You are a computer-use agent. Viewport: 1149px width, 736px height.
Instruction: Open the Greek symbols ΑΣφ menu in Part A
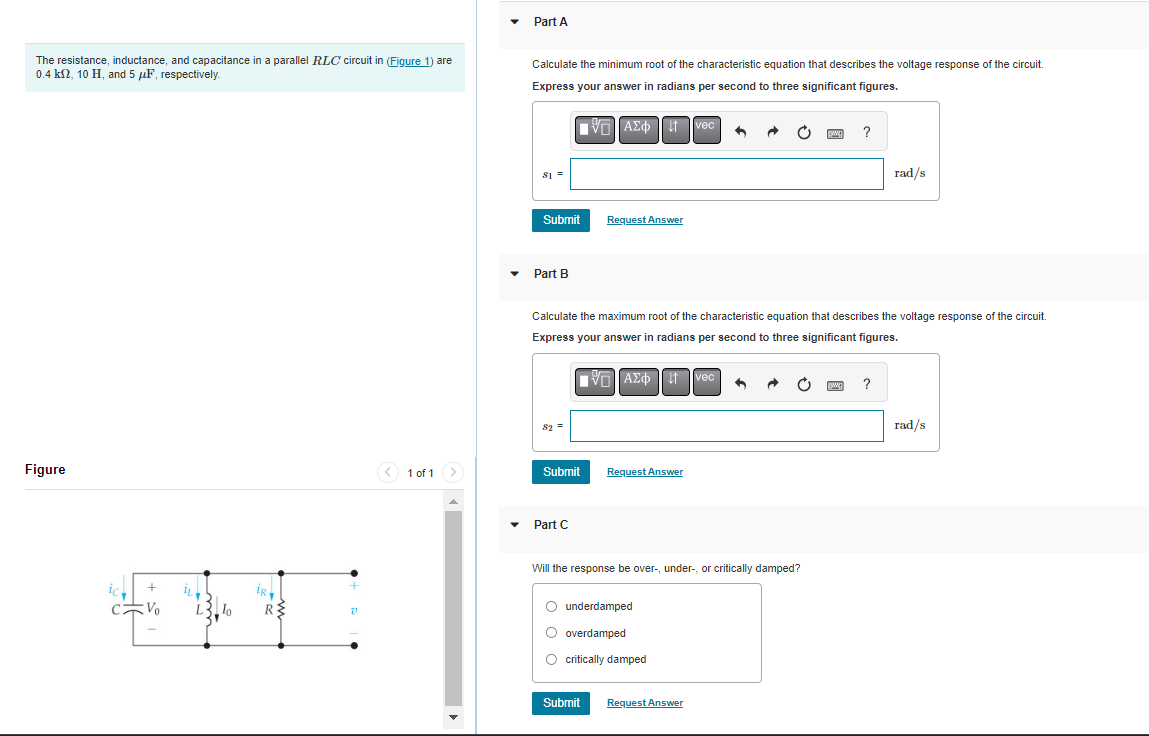[638, 130]
